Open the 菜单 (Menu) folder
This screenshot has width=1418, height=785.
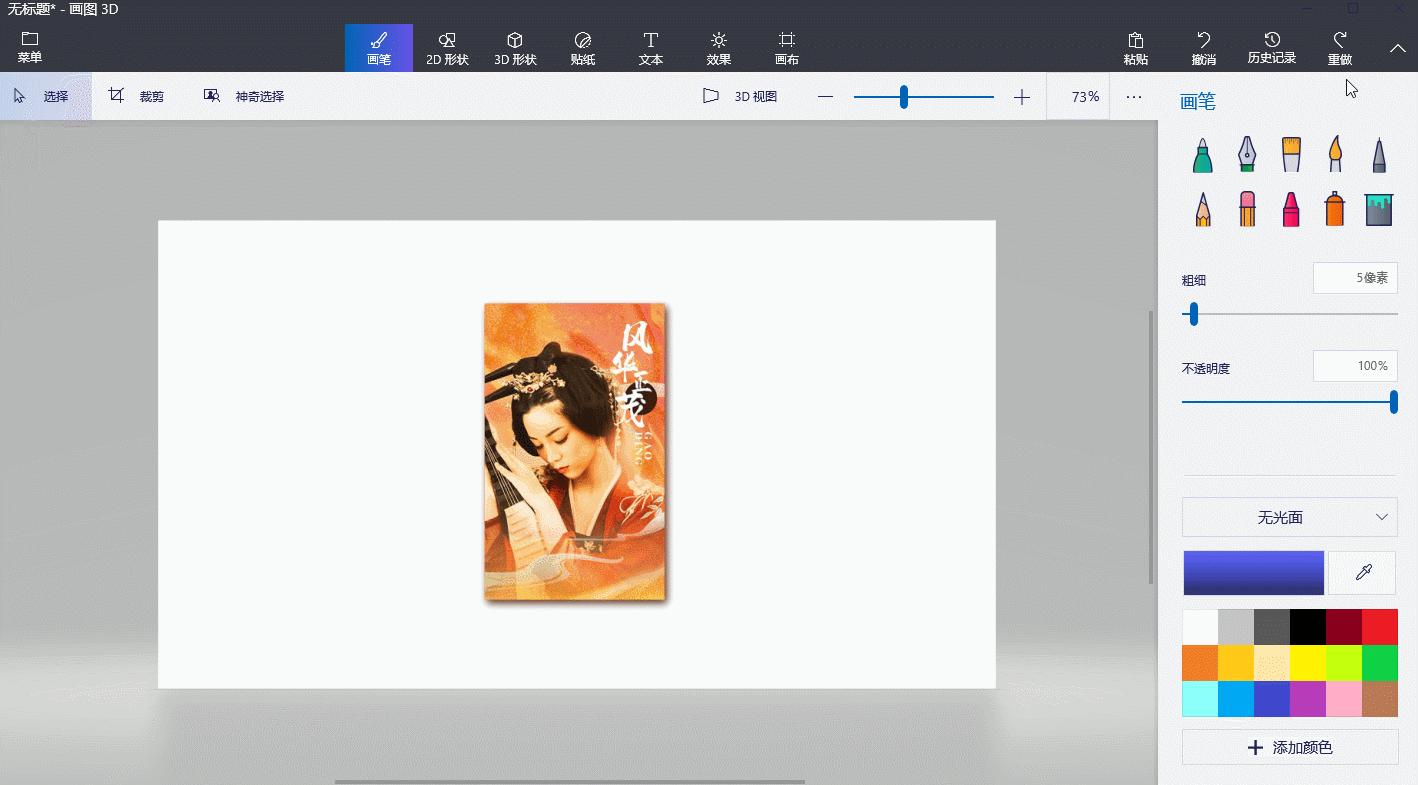(x=30, y=48)
